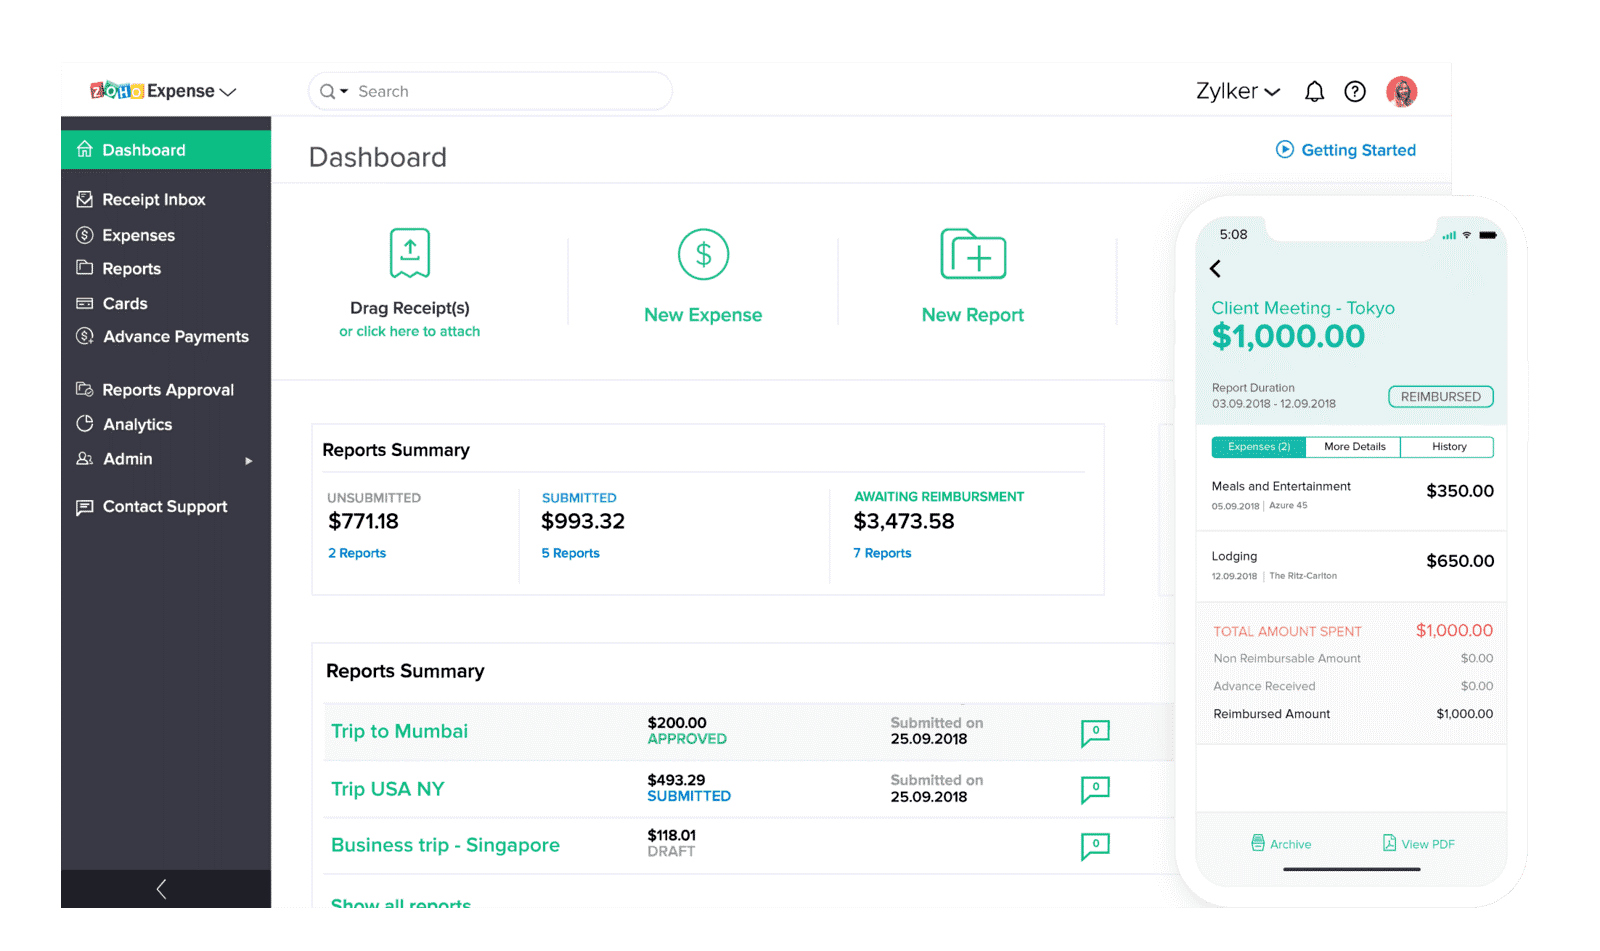The image size is (1600, 951).
Task: Open the 7 Reports awaiting reimbursement link
Action: [882, 553]
